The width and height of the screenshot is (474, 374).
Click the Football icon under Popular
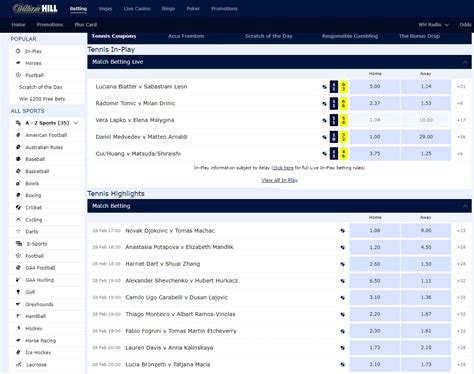18,75
